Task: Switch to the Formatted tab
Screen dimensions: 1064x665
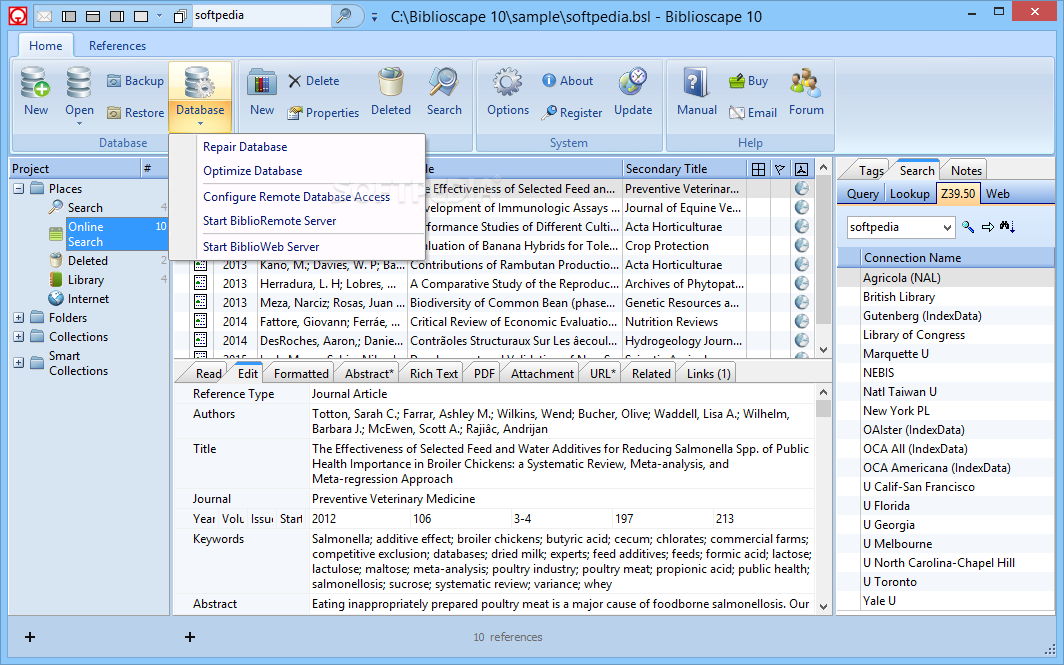Action: tap(301, 373)
